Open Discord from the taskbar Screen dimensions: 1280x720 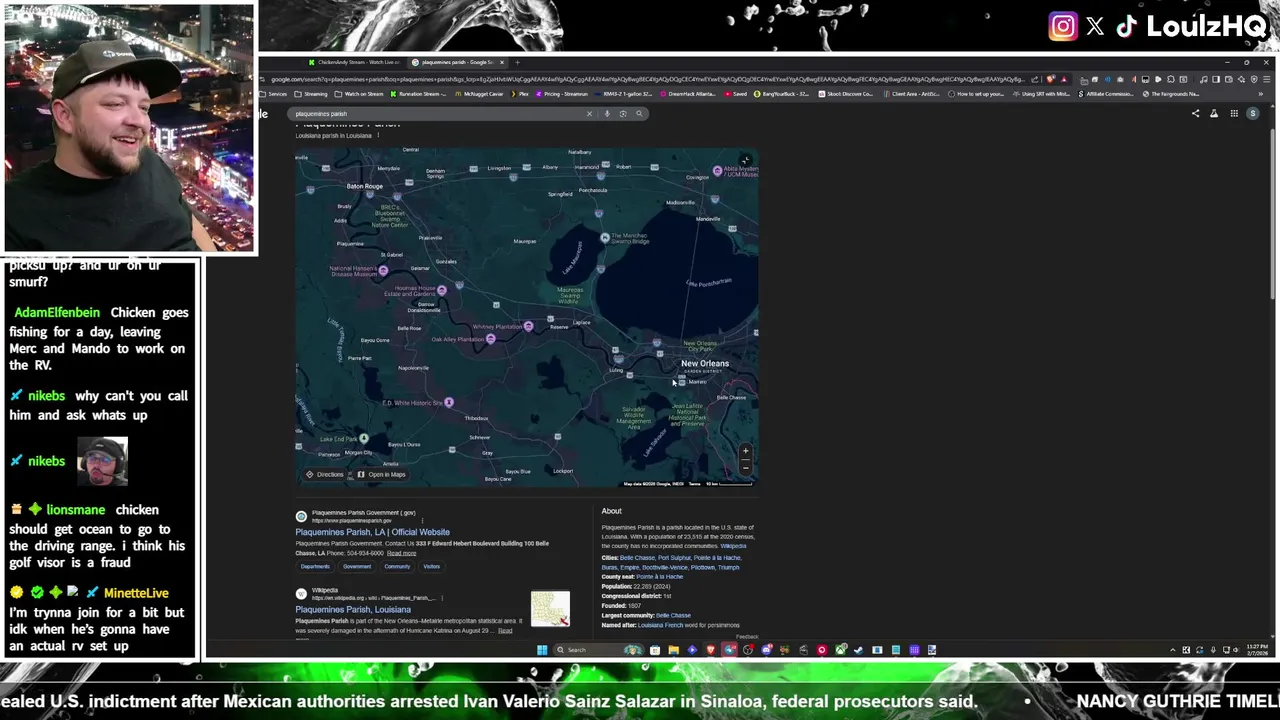tap(767, 650)
